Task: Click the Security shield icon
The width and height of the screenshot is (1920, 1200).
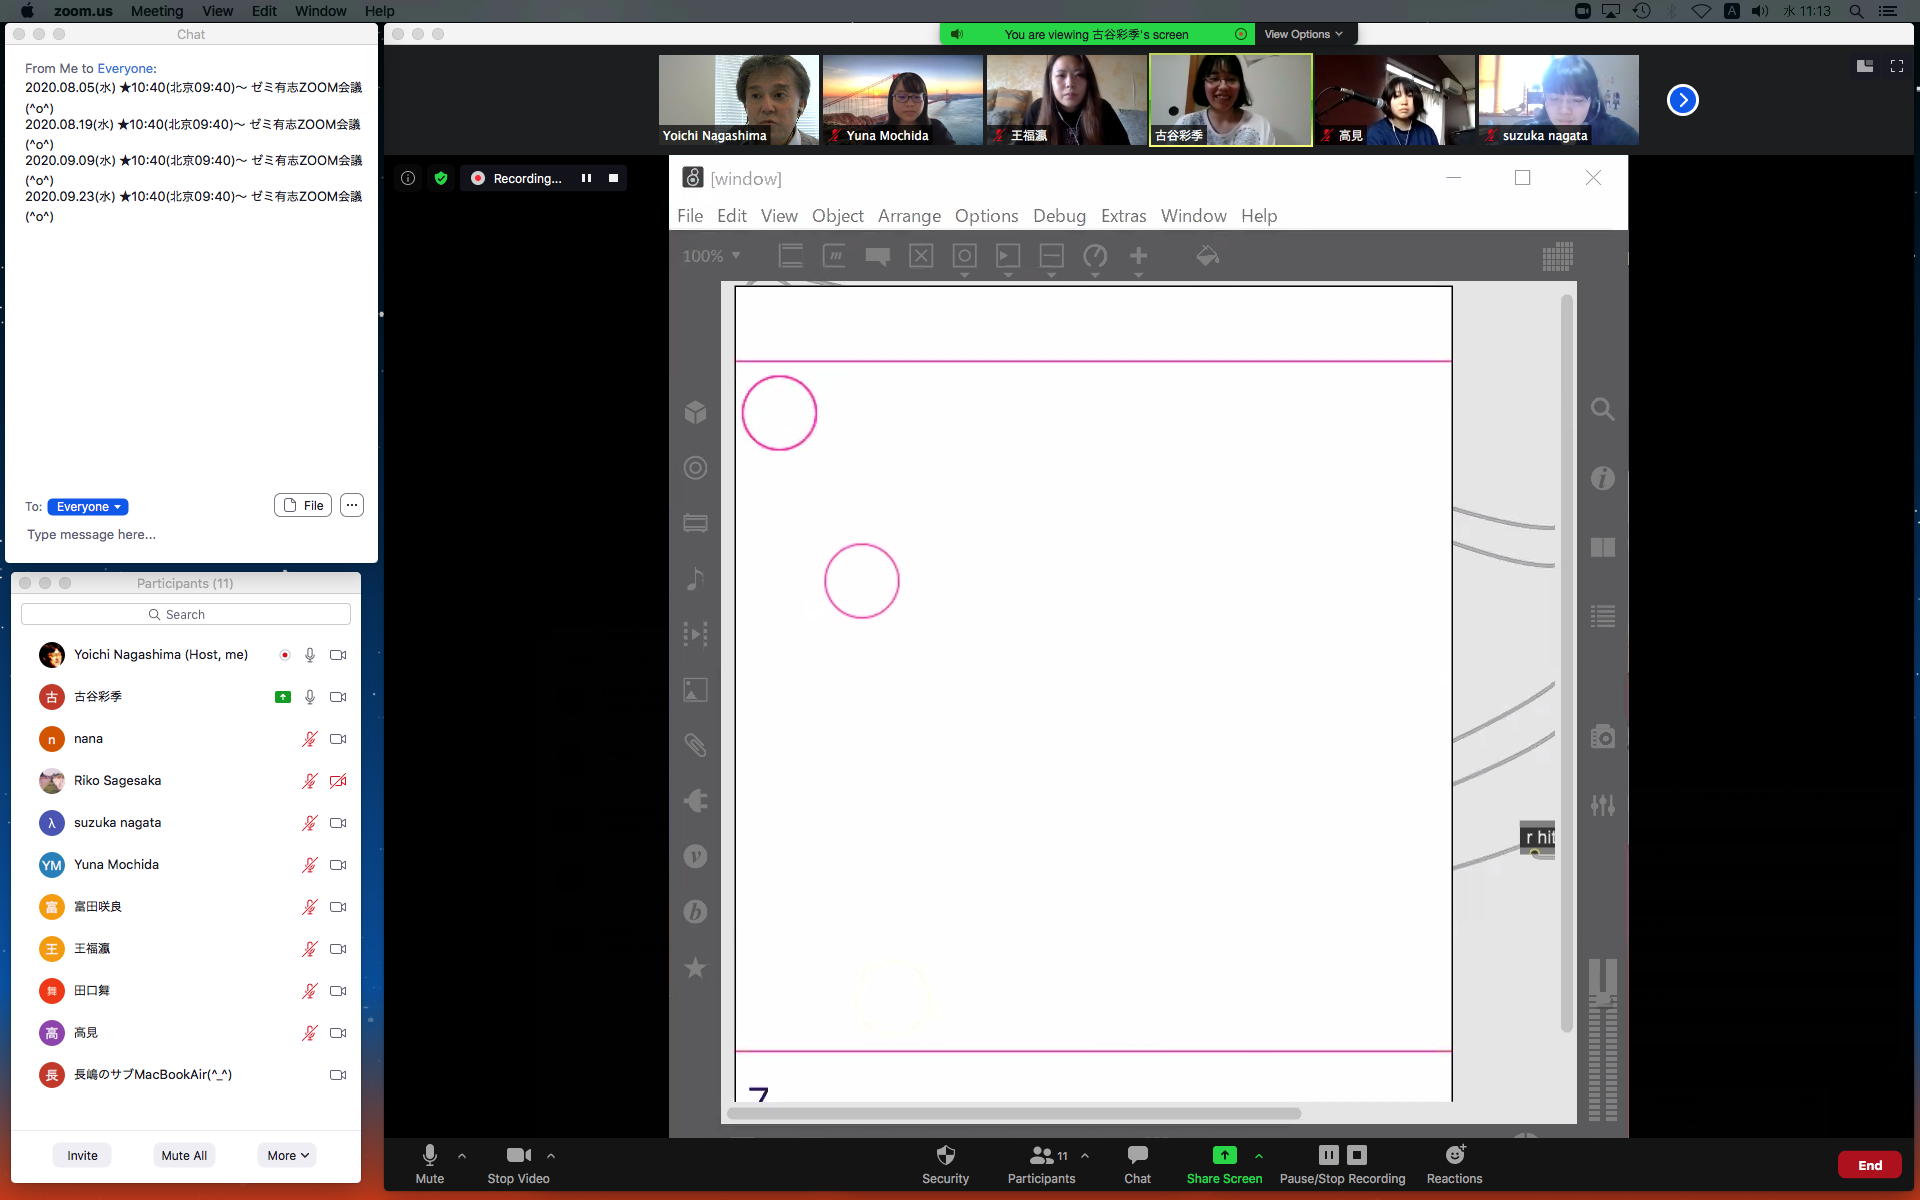Action: tap(945, 1156)
